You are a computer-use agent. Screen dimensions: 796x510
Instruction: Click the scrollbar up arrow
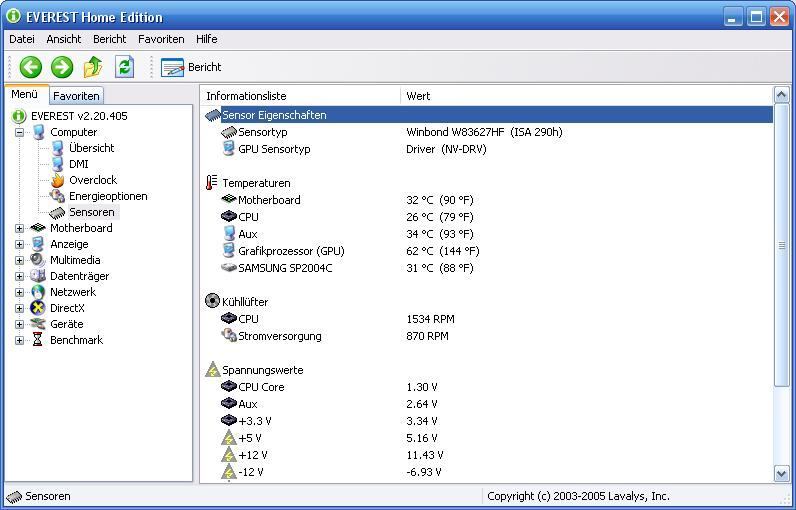pos(781,95)
